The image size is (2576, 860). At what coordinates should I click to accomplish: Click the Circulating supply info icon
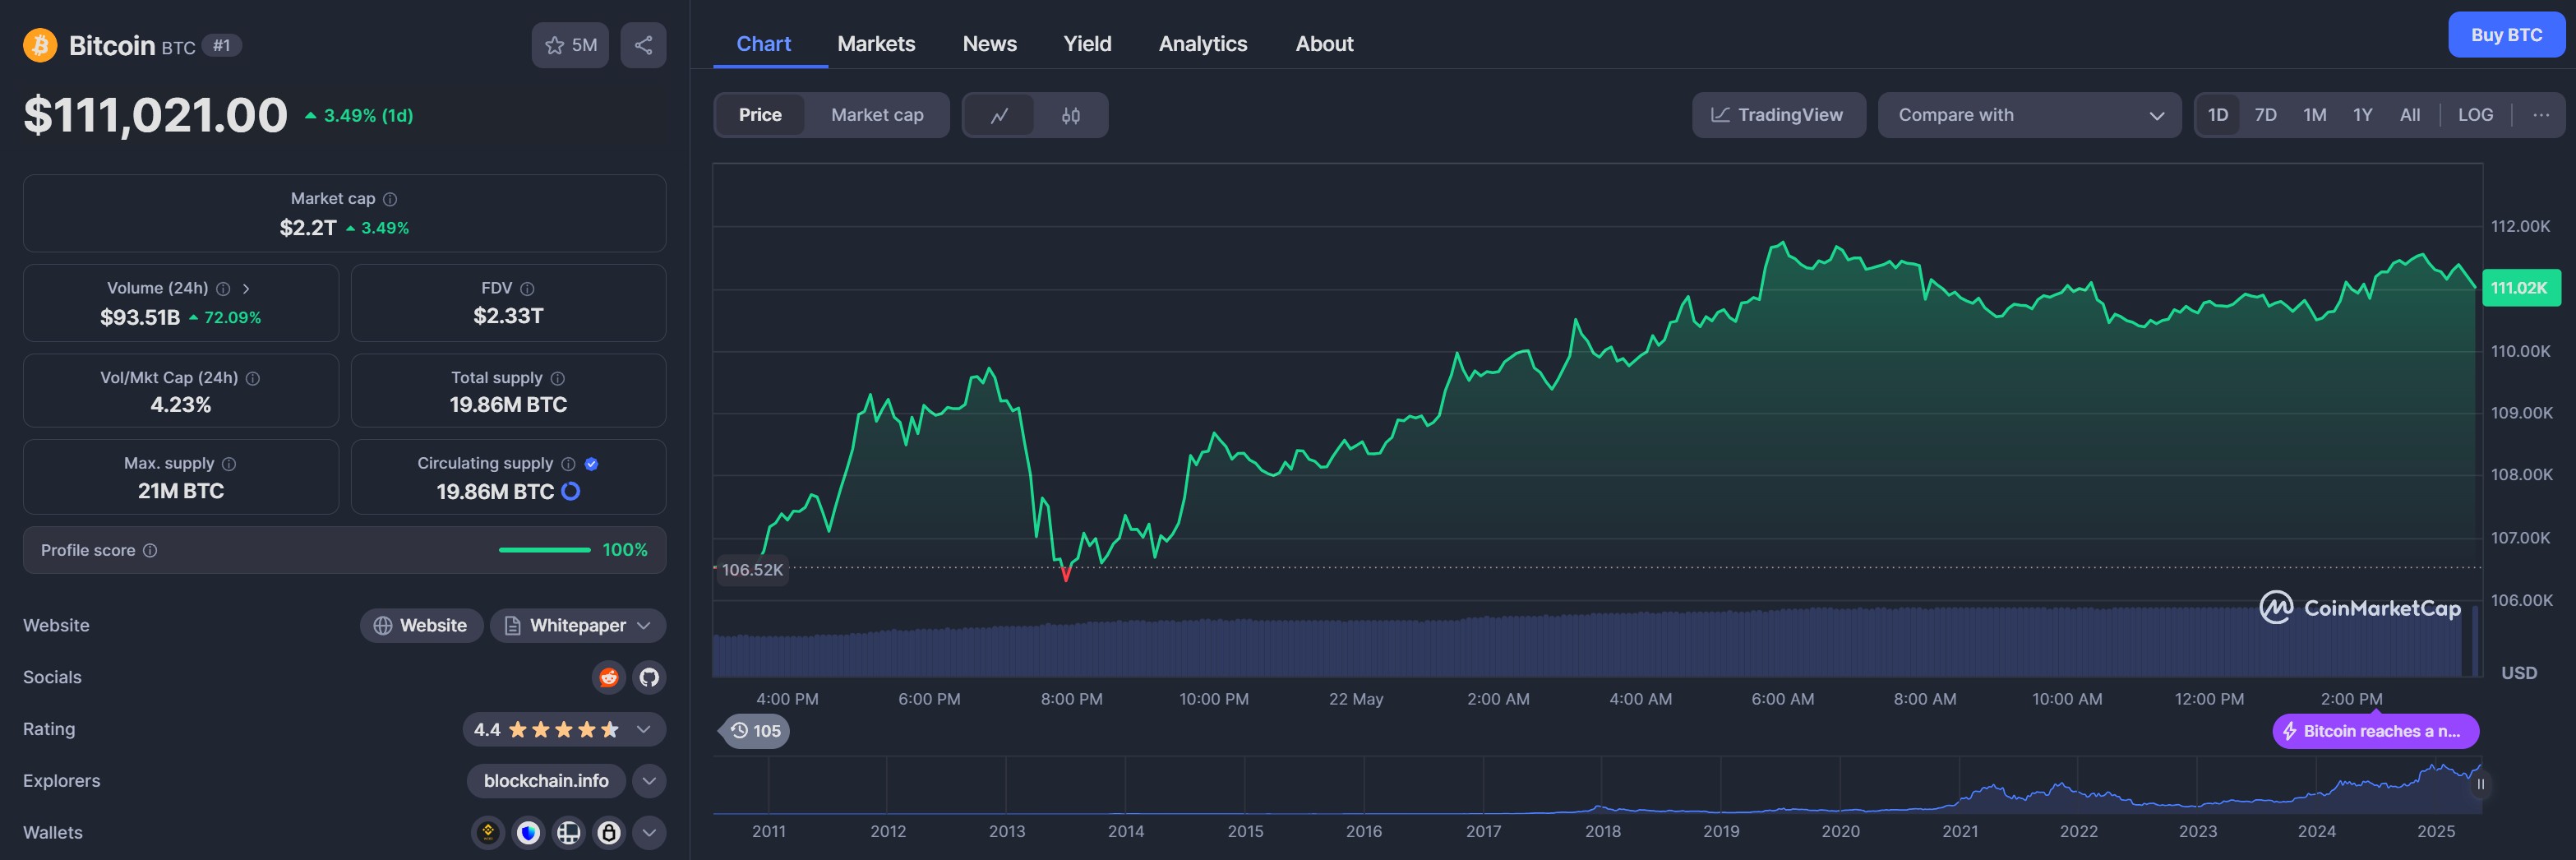click(x=568, y=464)
